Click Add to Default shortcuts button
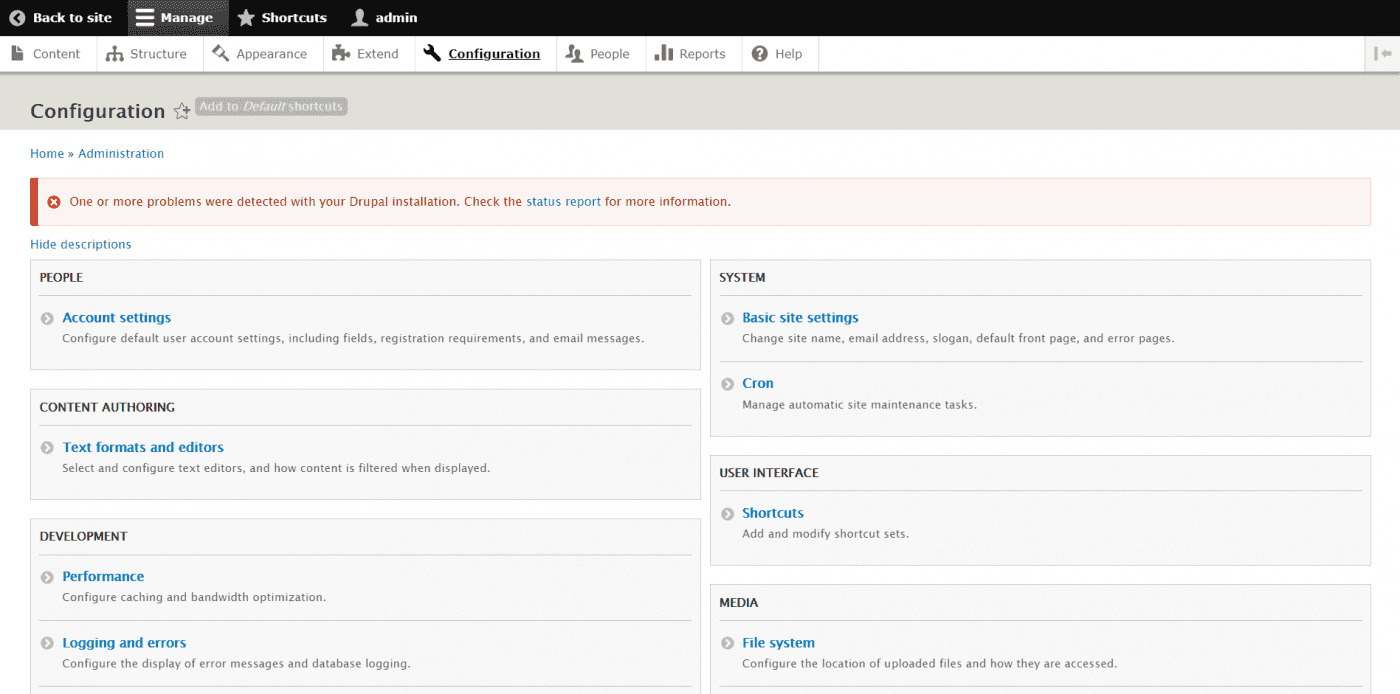The image size is (1400, 694). click(271, 106)
